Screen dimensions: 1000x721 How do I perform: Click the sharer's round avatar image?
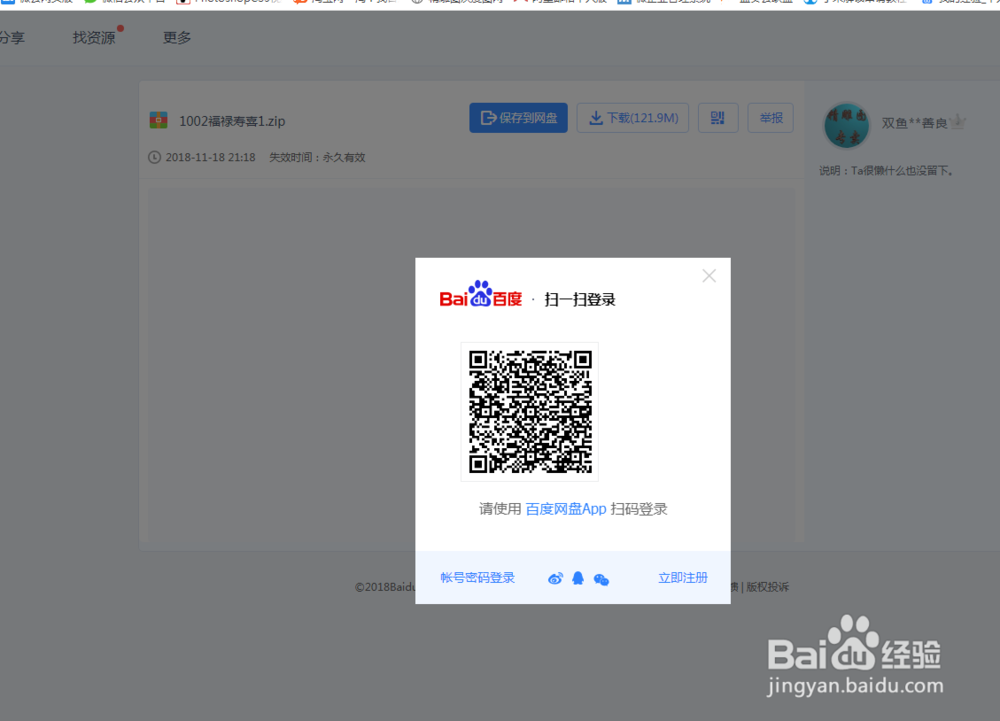(846, 126)
